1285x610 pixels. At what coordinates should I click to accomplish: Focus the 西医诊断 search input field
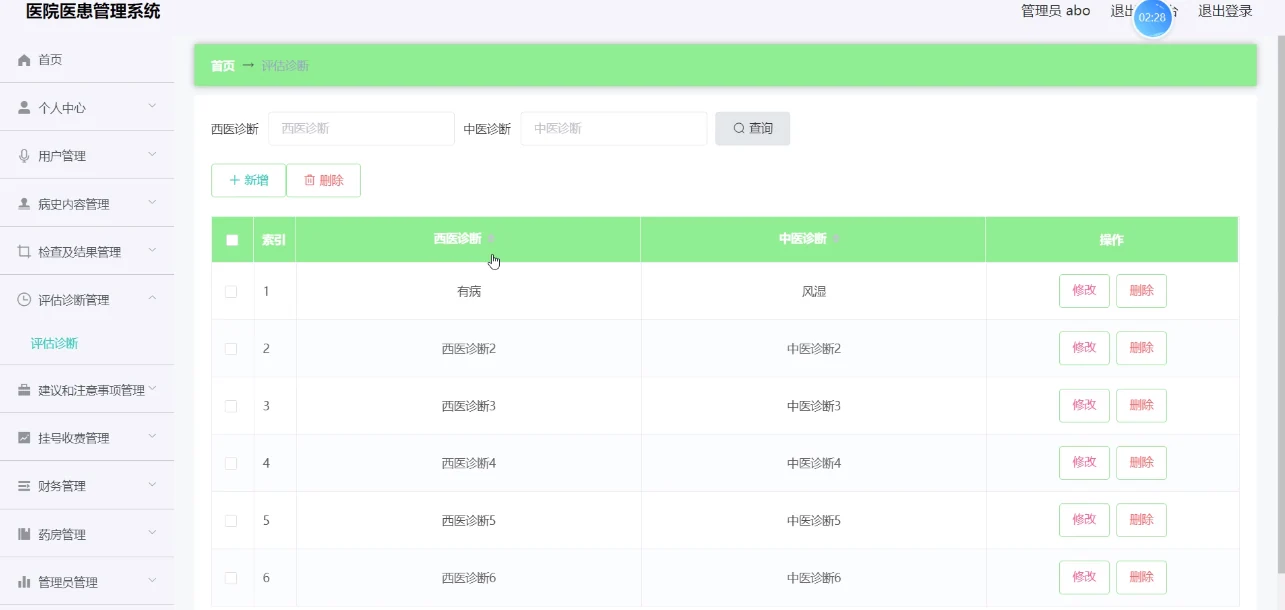[361, 128]
